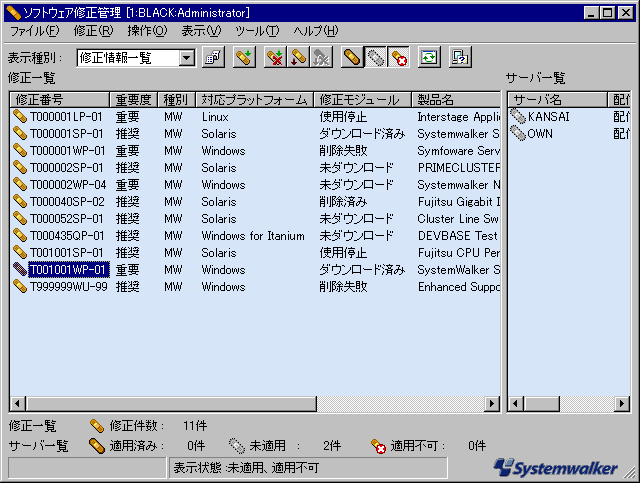
Task: Select highlighted patch T001001WP-01
Action: click(x=69, y=269)
